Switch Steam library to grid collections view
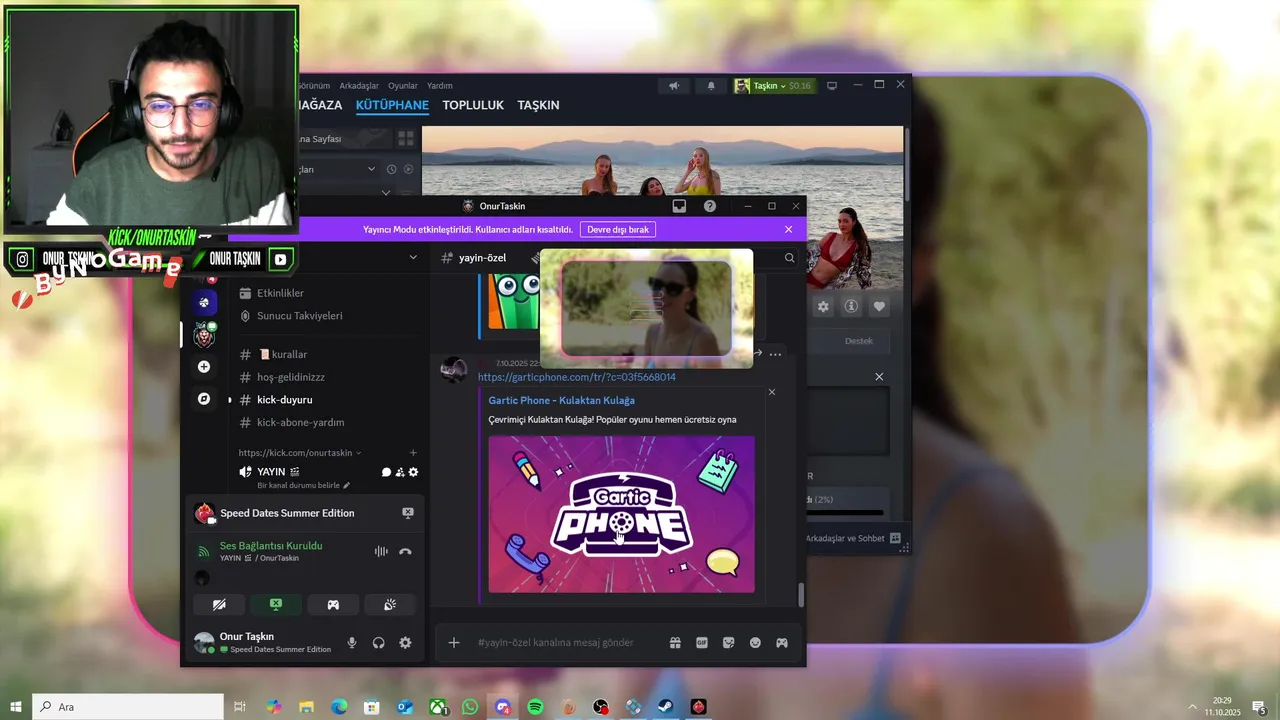 click(x=405, y=138)
